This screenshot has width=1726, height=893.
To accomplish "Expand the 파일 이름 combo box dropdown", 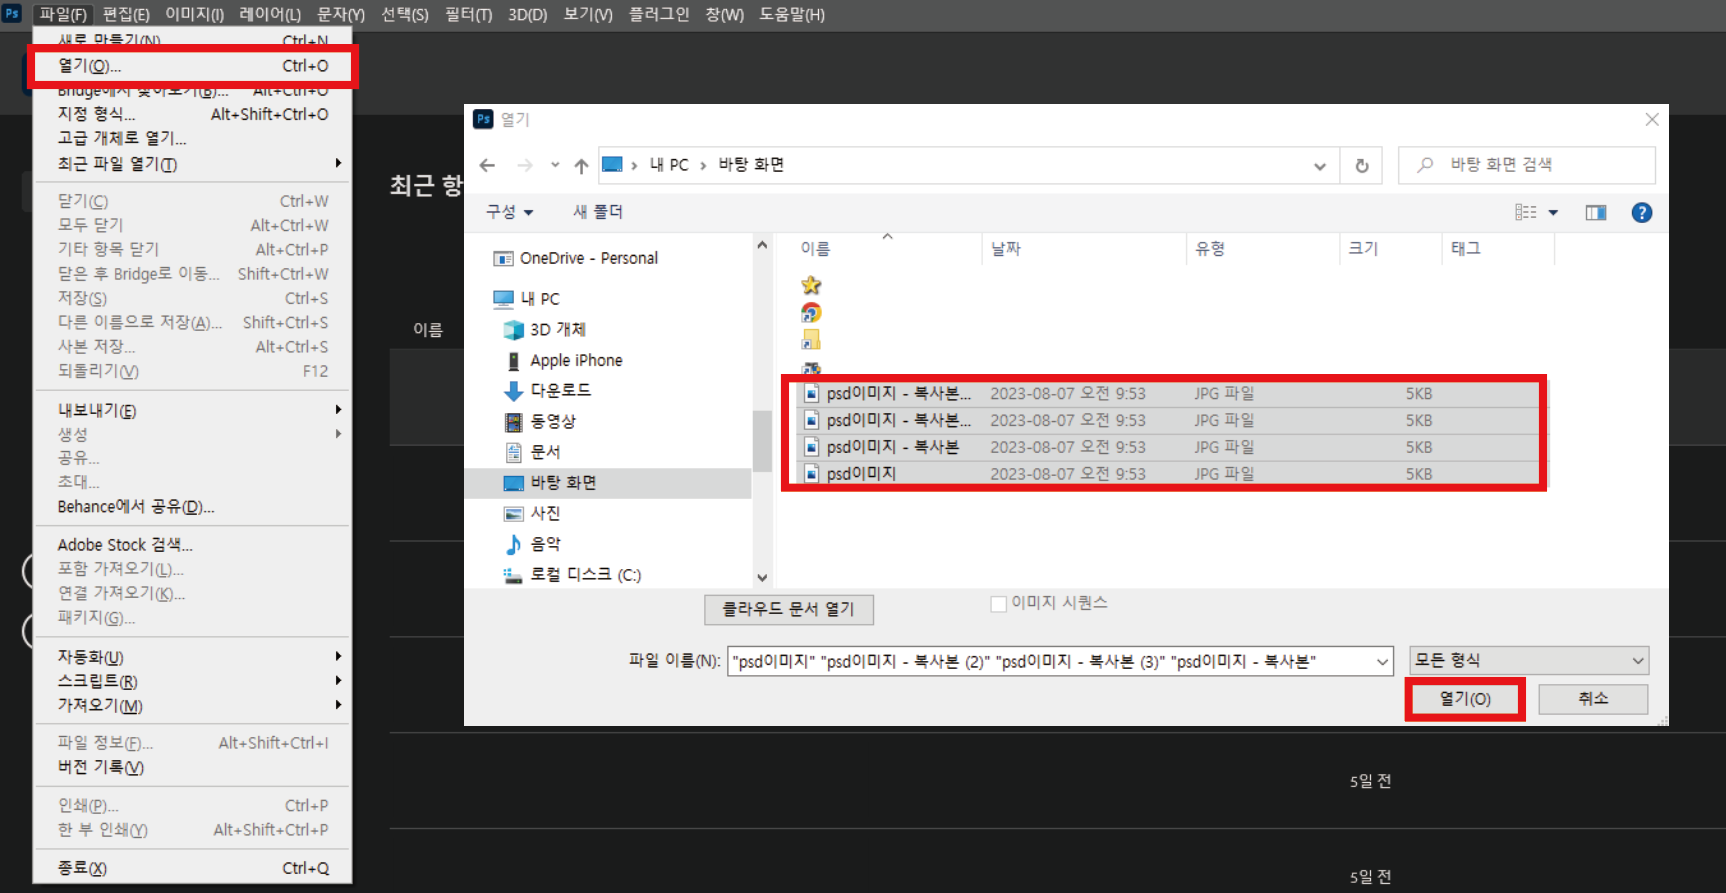I will 1383,661.
